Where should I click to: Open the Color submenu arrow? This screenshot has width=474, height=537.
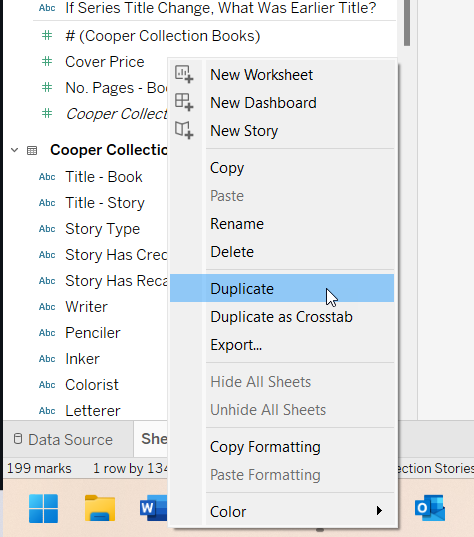point(379,511)
